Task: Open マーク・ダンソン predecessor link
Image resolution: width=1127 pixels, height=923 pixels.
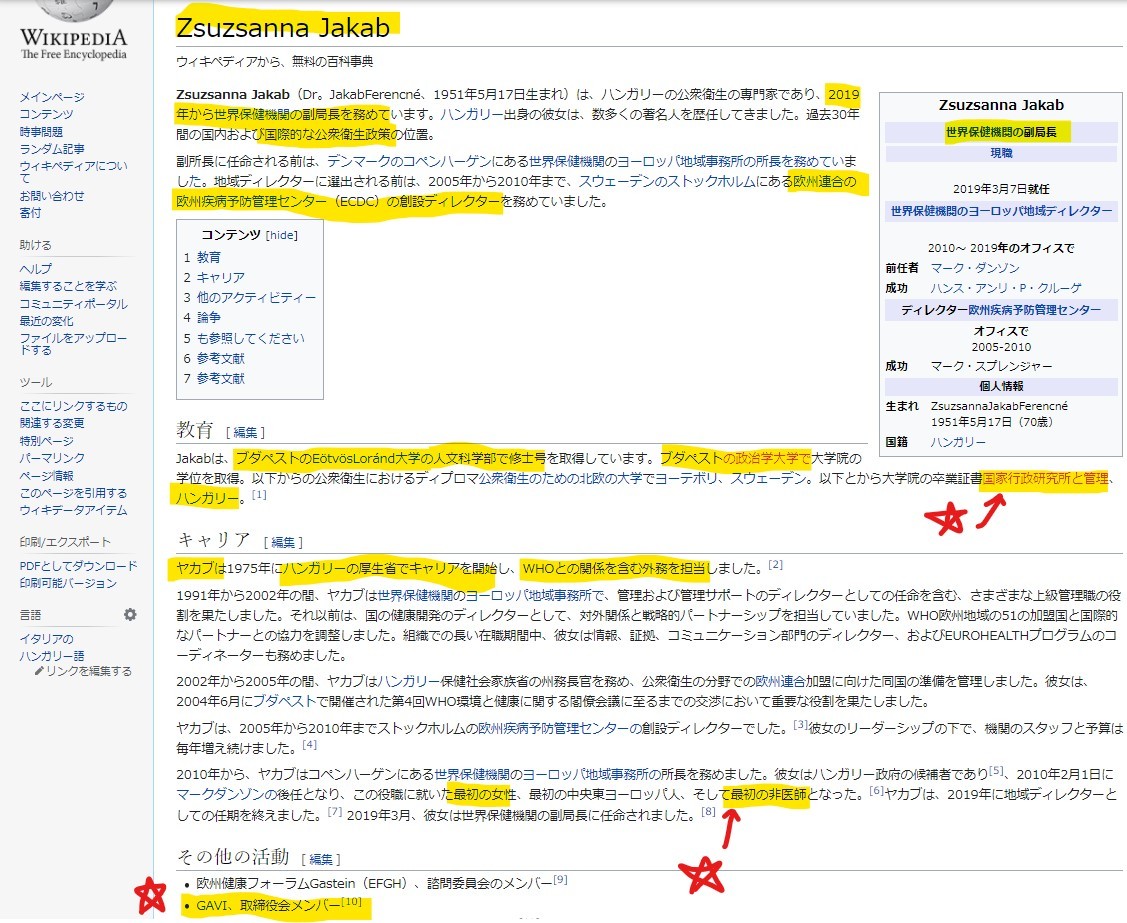Action: tap(975, 268)
